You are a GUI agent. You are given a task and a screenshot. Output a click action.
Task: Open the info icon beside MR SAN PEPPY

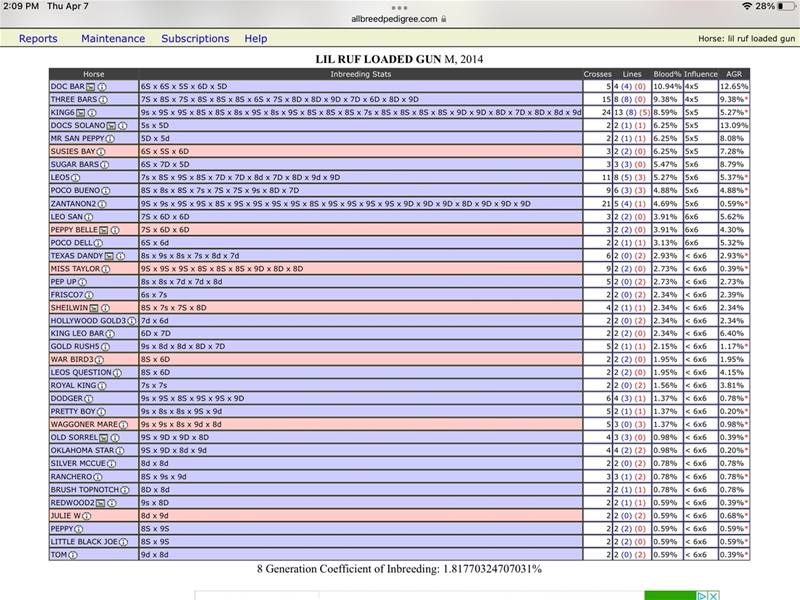tap(110, 139)
